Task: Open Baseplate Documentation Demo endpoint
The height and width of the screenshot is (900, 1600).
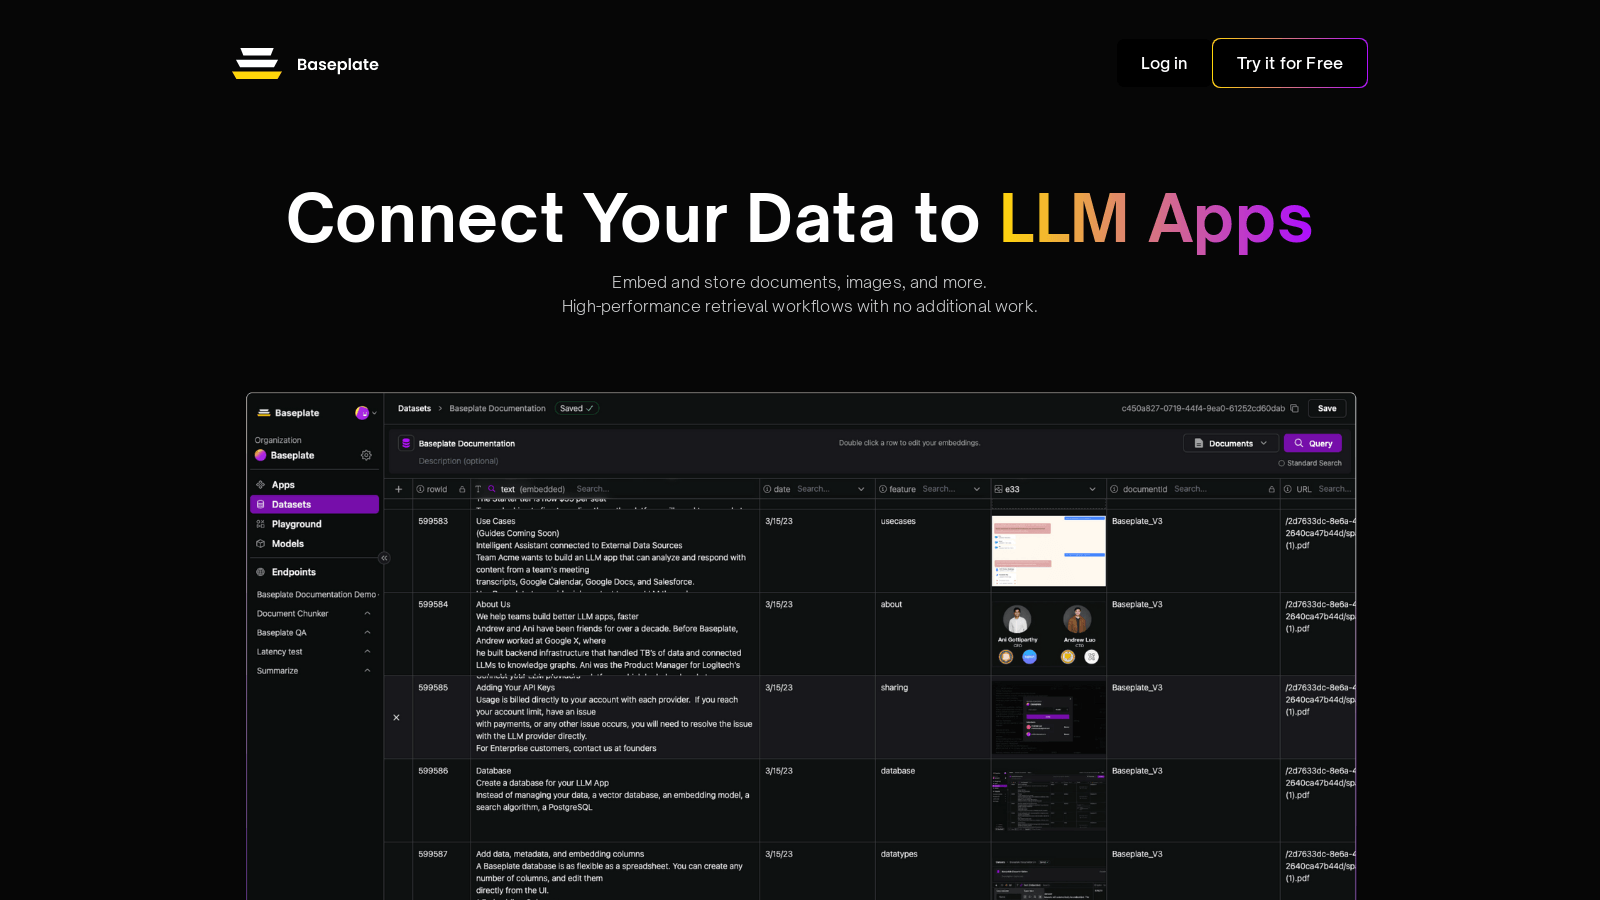Action: (316, 594)
